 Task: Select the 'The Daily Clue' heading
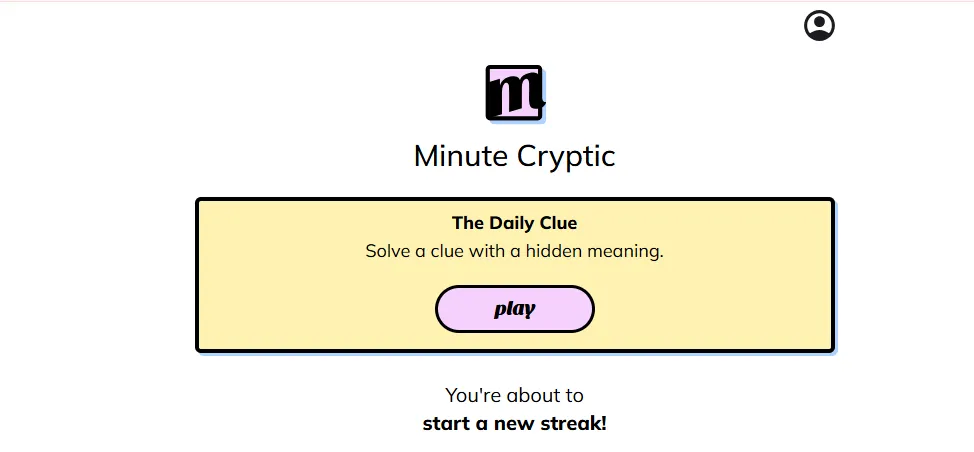click(514, 223)
